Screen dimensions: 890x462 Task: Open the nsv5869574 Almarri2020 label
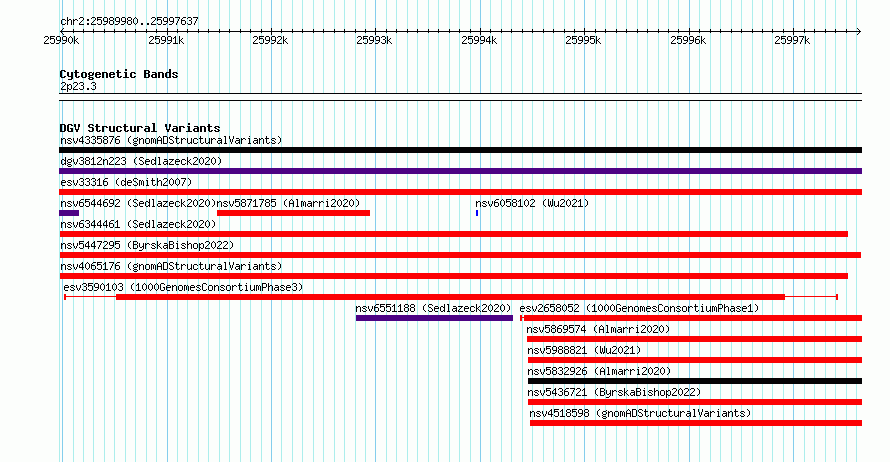point(598,329)
